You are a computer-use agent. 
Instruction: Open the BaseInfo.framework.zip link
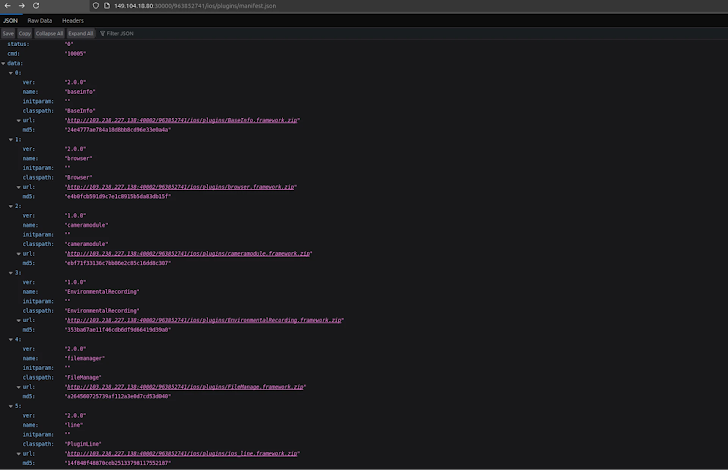click(x=182, y=120)
